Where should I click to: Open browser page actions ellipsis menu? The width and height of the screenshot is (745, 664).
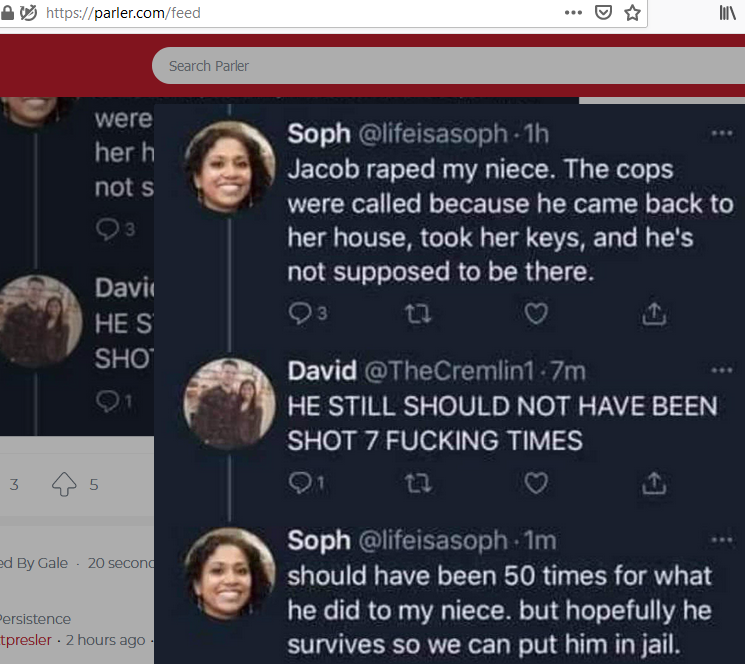point(573,13)
